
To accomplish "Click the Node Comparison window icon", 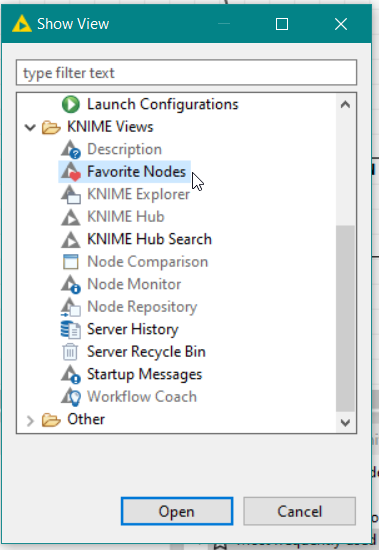I will pos(71,262).
